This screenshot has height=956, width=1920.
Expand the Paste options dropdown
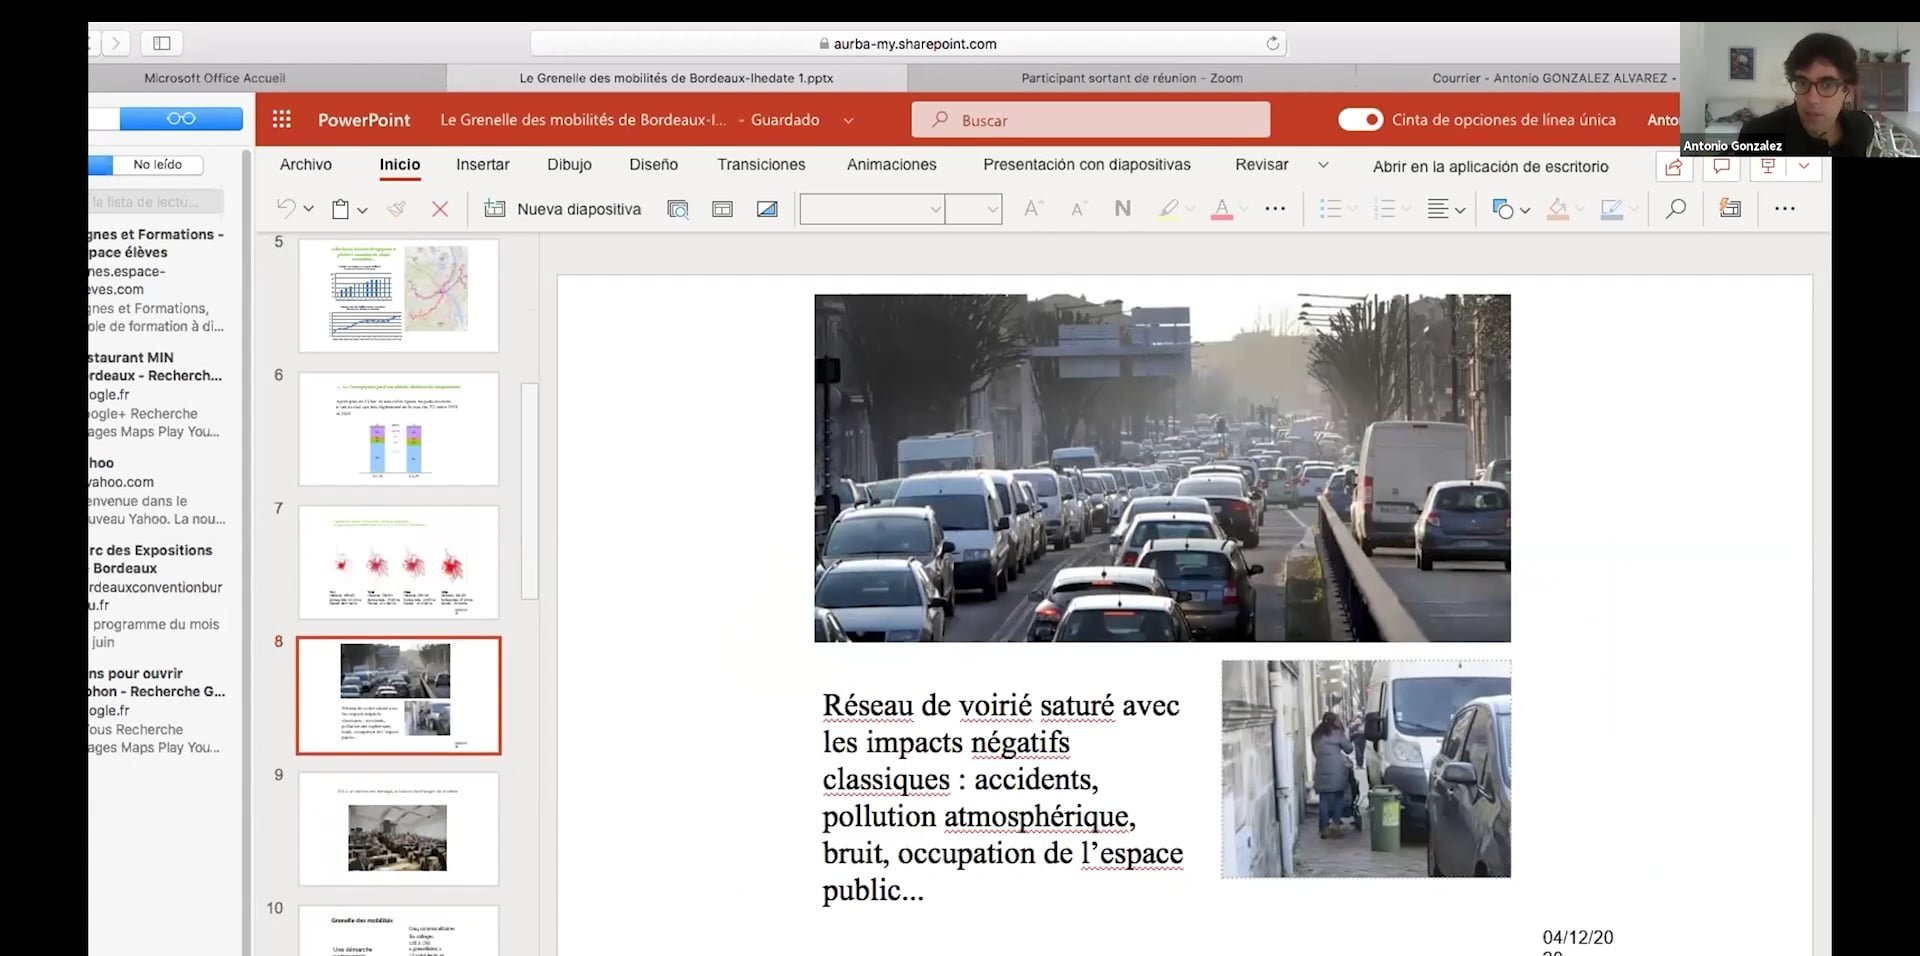pos(362,210)
